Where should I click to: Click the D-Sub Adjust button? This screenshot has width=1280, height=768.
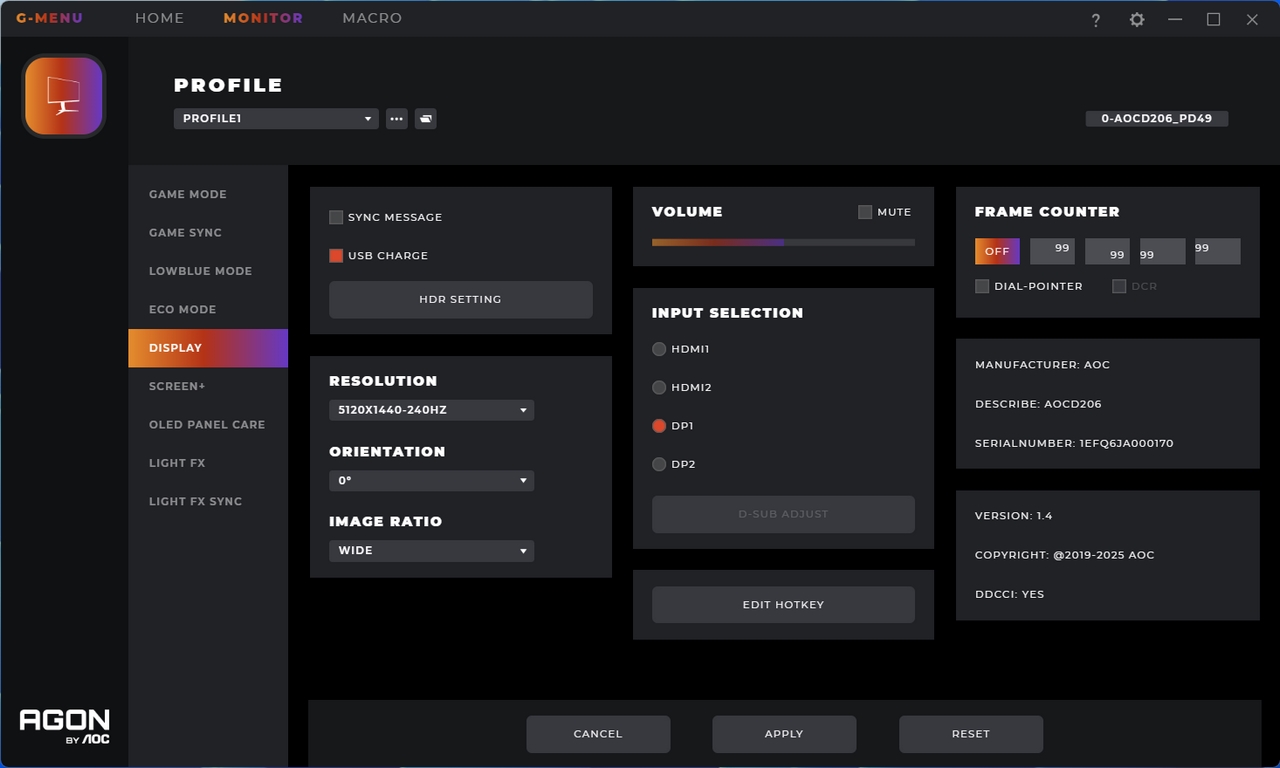coord(784,514)
